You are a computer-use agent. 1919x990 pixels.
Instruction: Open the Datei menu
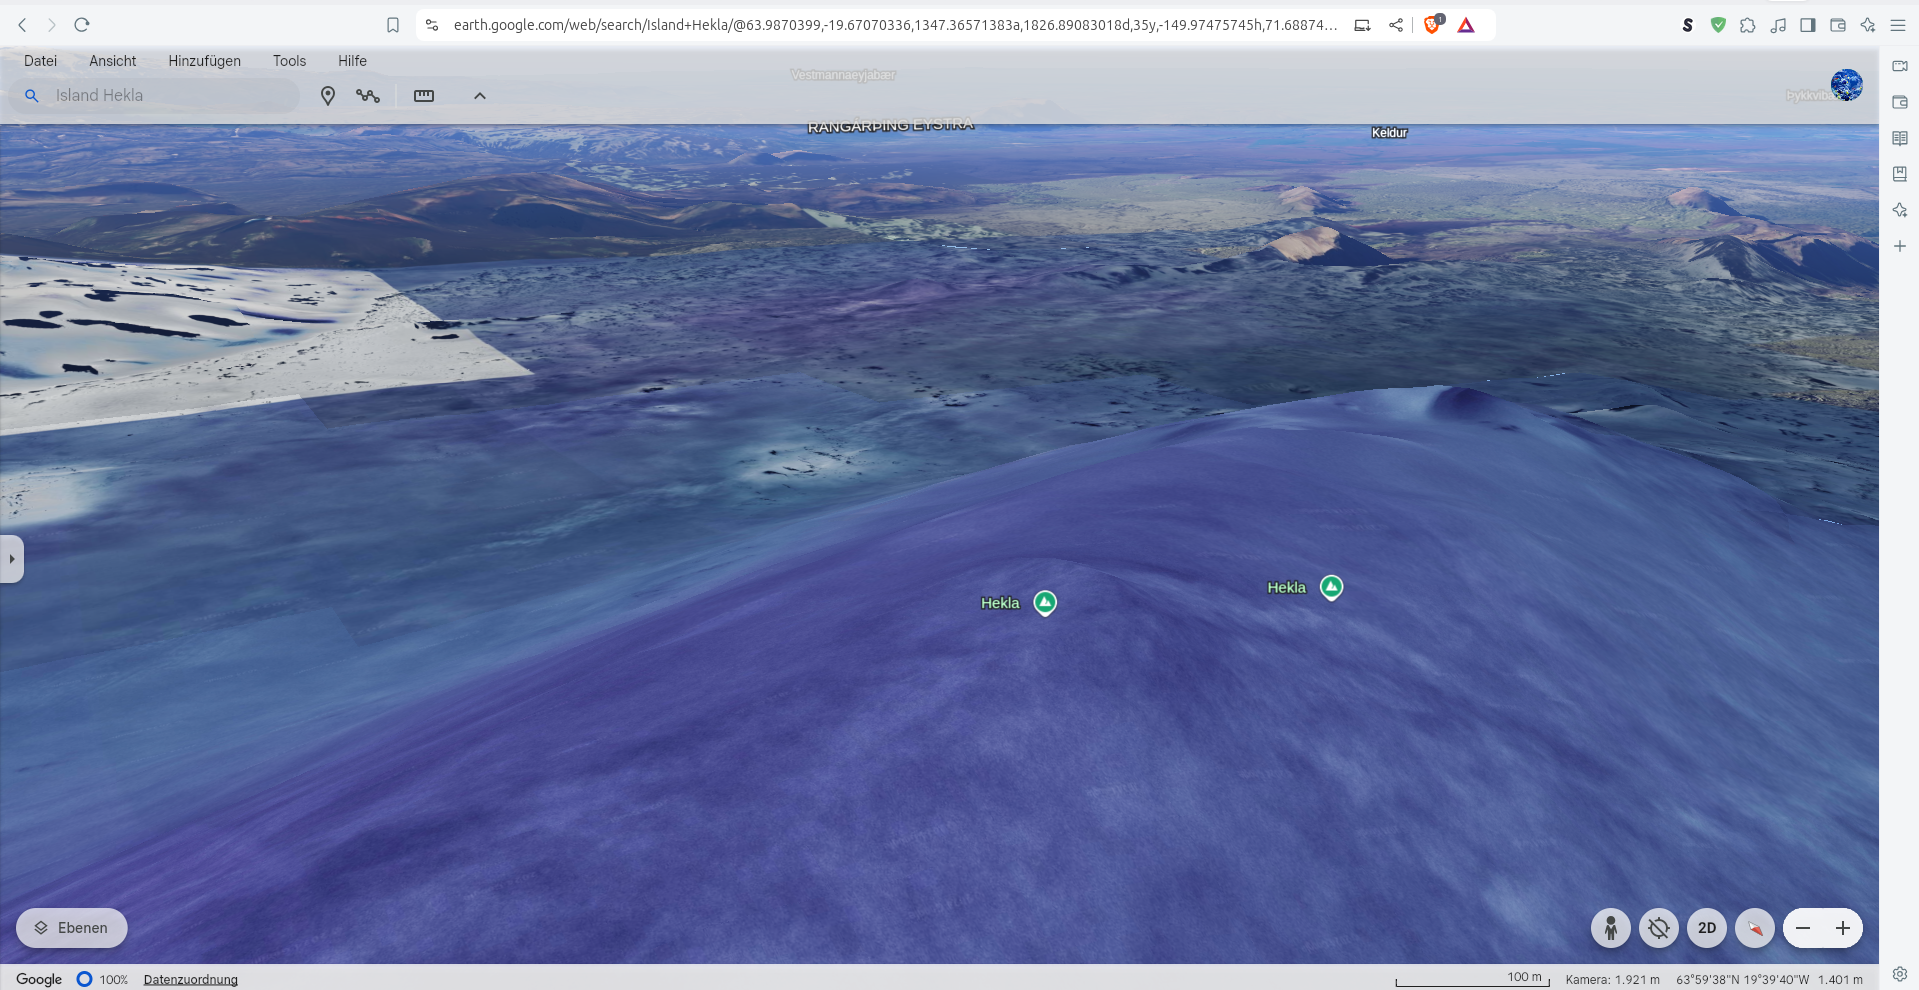click(x=40, y=61)
